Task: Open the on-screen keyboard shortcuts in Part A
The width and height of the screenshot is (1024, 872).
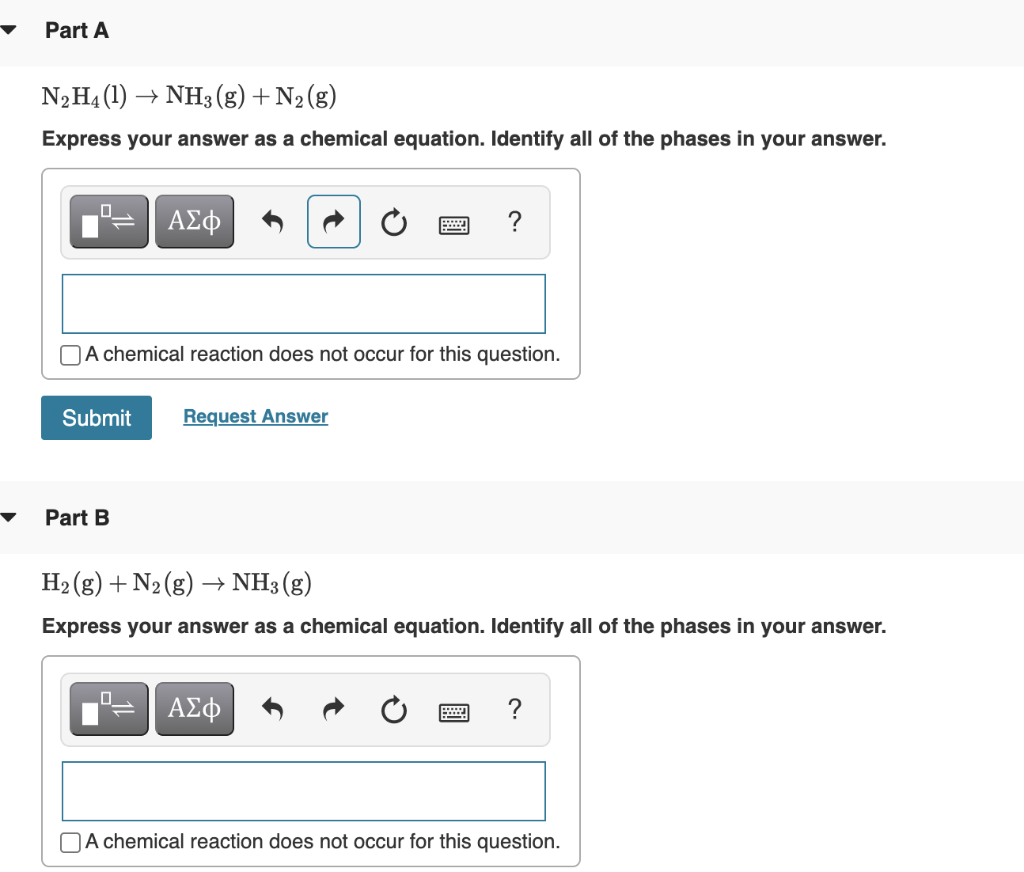Action: point(453,224)
